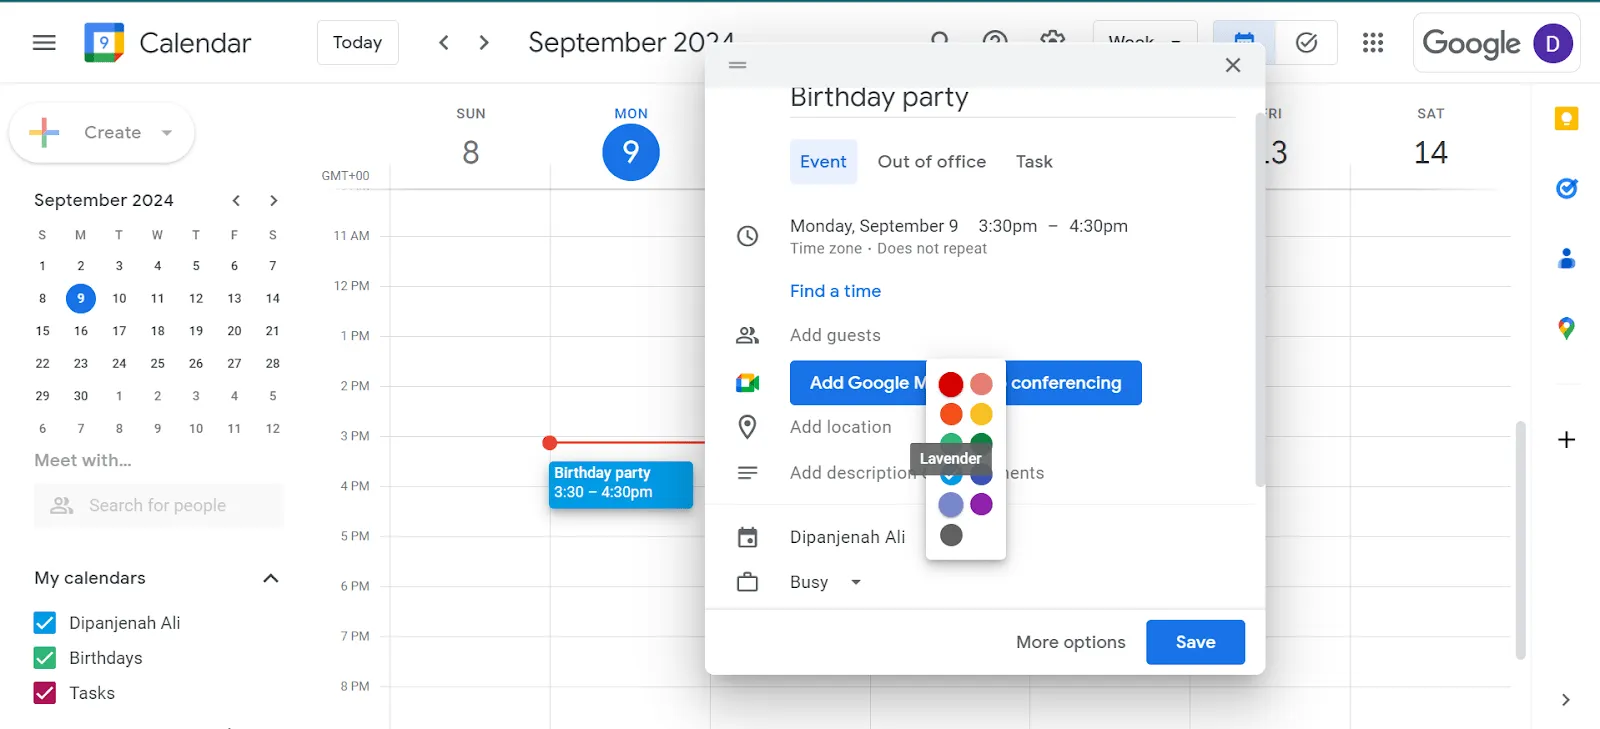Image resolution: width=1600 pixels, height=729 pixels.
Task: Open Google Maps side panel icon
Action: pyautogui.click(x=1566, y=328)
